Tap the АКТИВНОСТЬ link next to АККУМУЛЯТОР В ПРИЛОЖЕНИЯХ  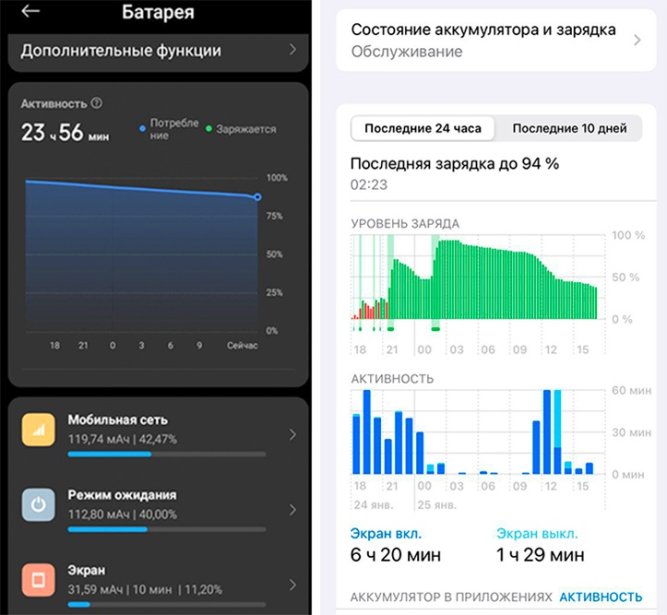(x=600, y=598)
